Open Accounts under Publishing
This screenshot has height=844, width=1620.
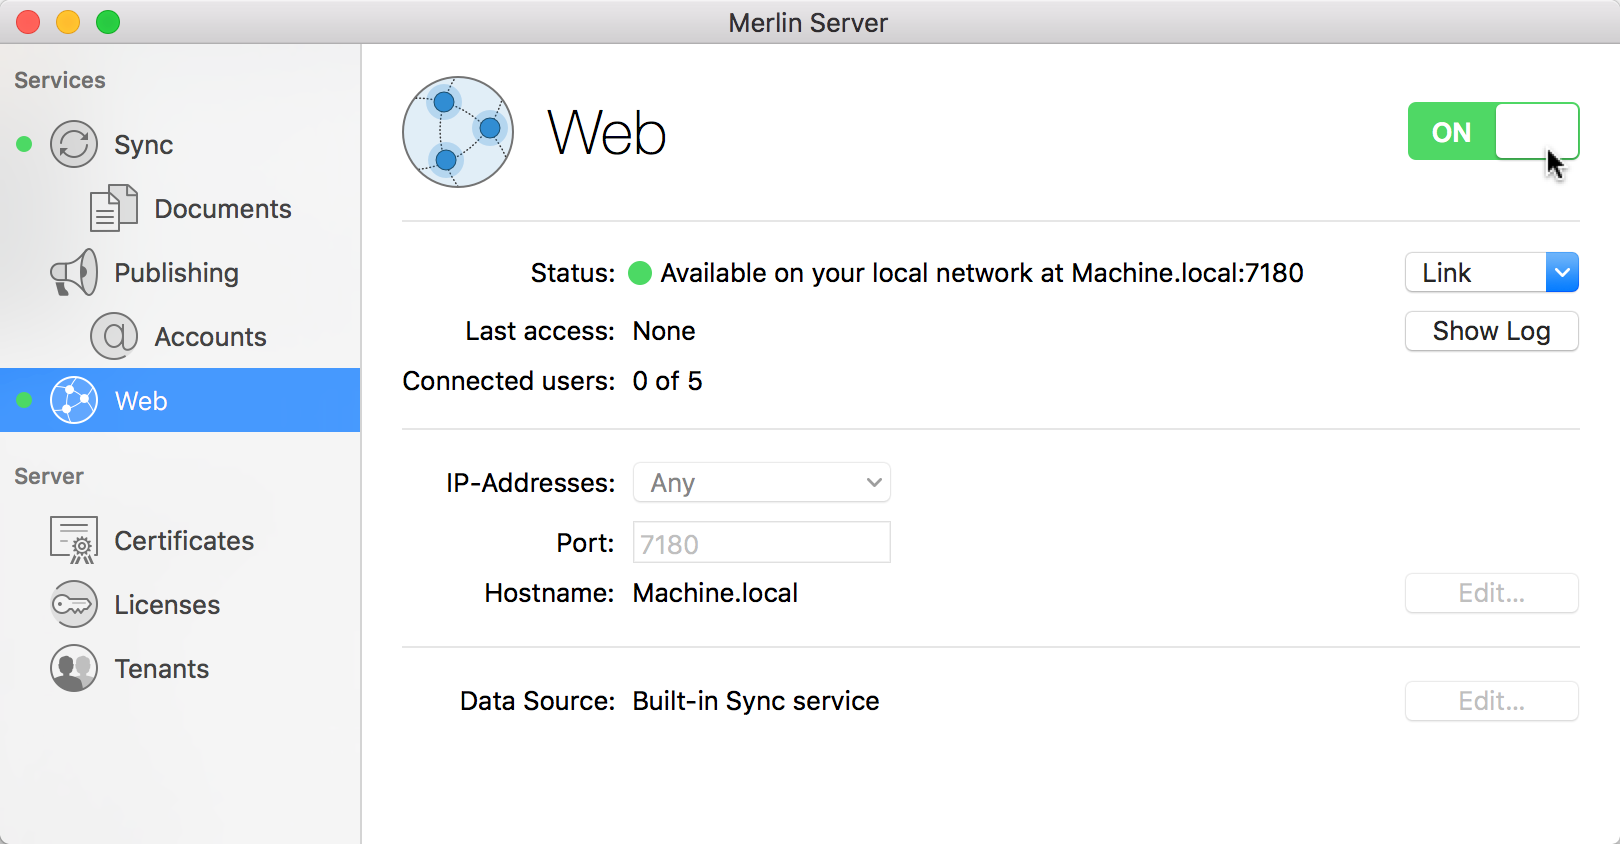click(x=180, y=336)
